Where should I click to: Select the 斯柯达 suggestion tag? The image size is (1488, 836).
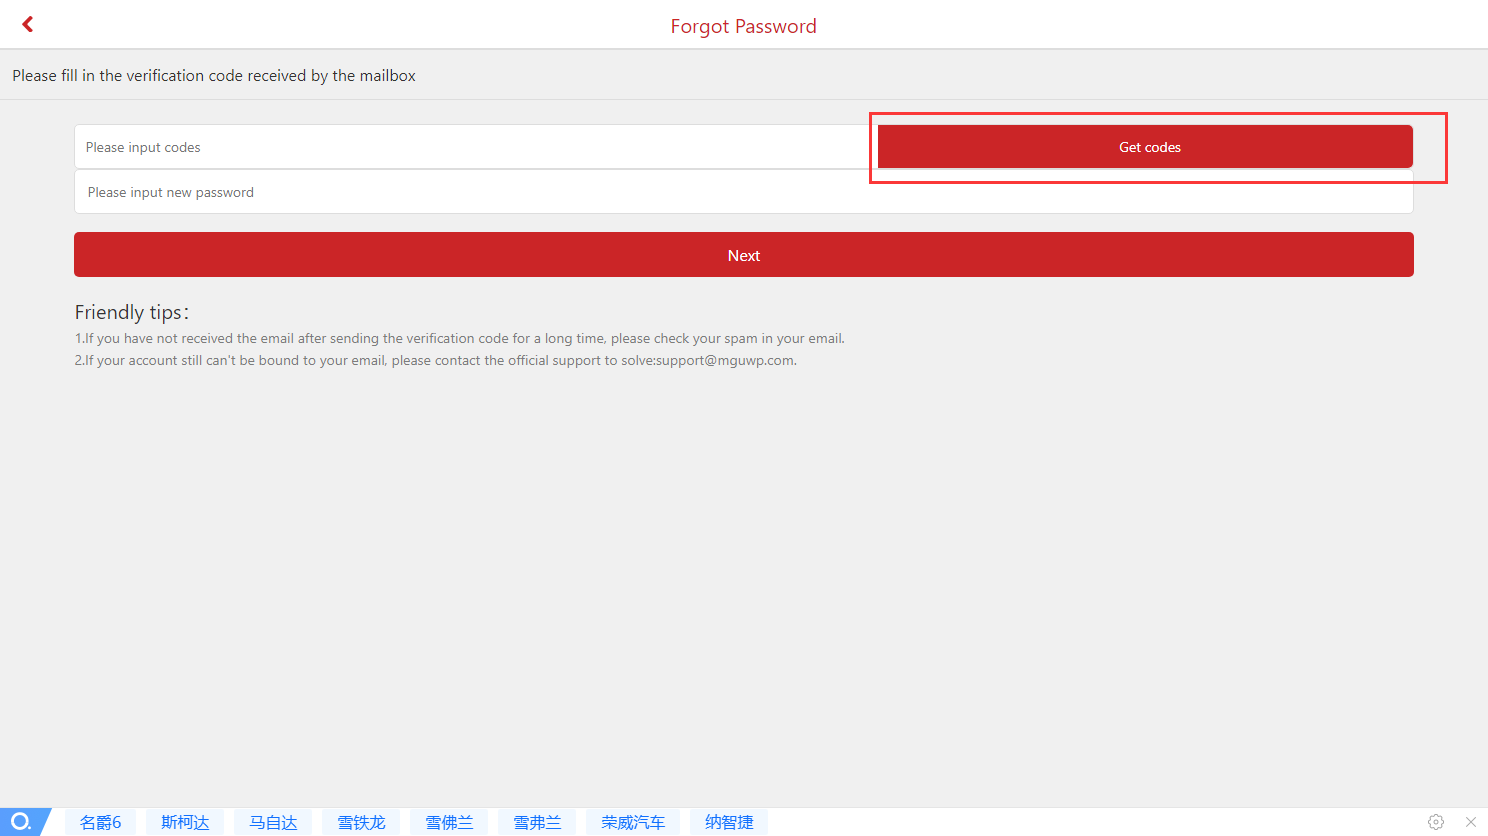pyautogui.click(x=185, y=822)
